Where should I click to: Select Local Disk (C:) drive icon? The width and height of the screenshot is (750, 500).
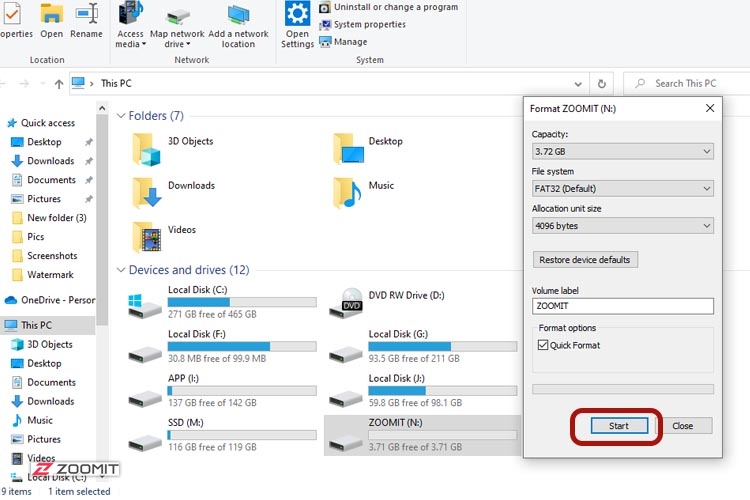tap(146, 302)
